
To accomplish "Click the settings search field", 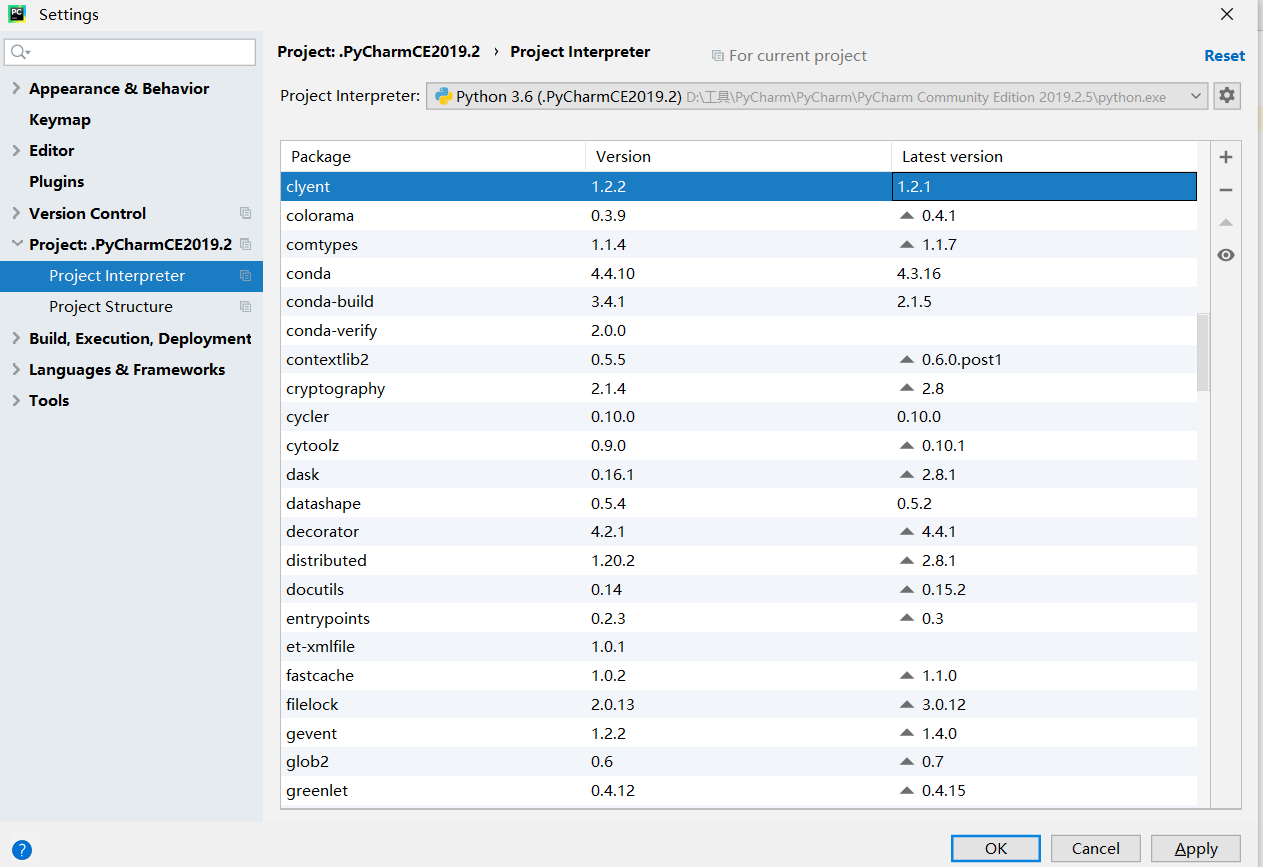I will click(131, 52).
